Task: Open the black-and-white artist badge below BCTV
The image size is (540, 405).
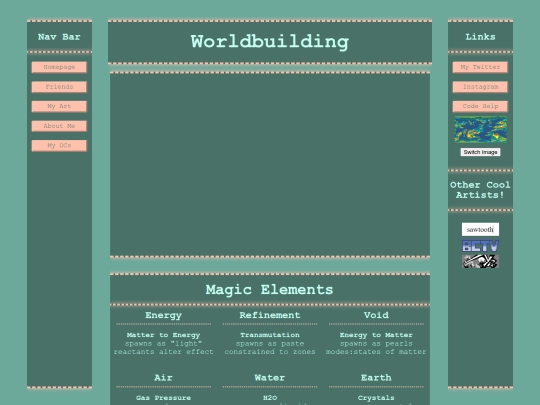Action: pos(480,261)
